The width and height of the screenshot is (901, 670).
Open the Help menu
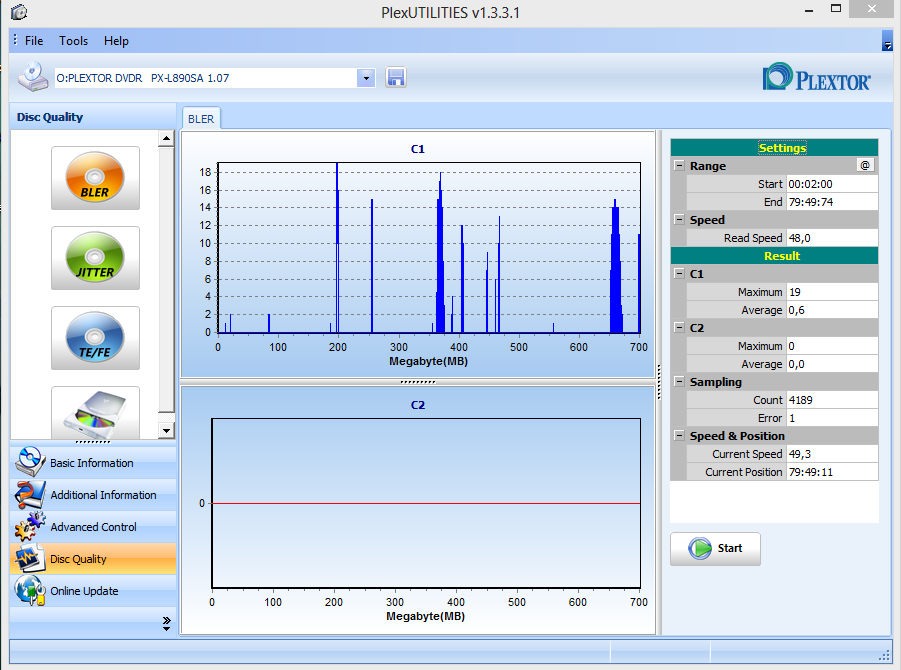(116, 41)
